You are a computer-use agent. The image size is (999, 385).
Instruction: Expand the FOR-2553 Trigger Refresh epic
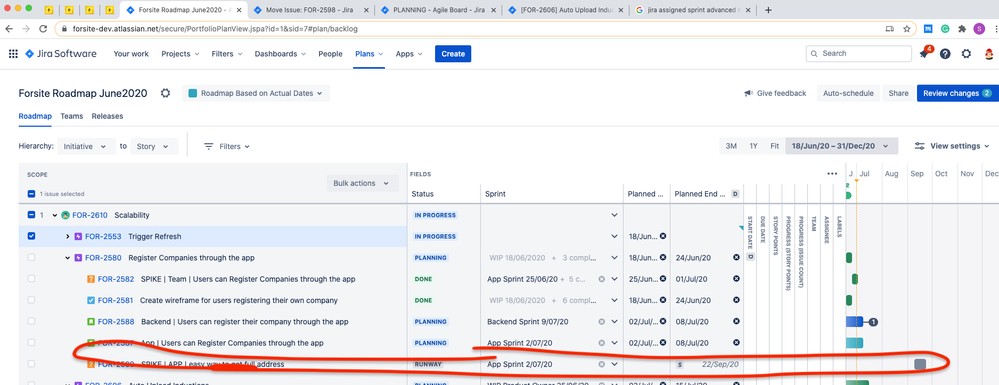point(68,236)
